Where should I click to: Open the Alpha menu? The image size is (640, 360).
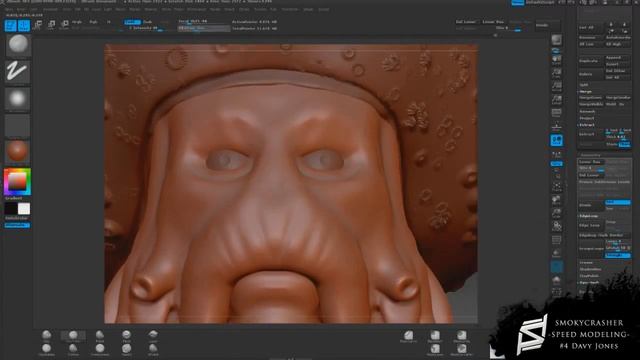[x=9, y=9]
